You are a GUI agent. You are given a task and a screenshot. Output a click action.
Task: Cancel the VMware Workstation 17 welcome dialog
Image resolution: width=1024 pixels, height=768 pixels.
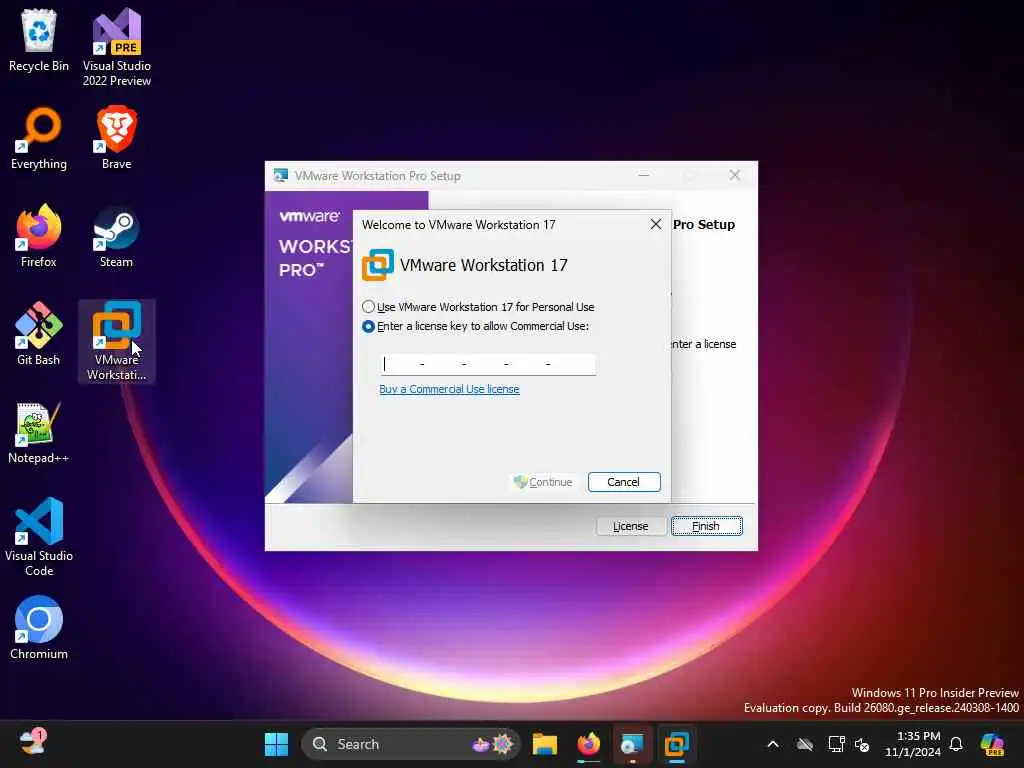pos(624,482)
